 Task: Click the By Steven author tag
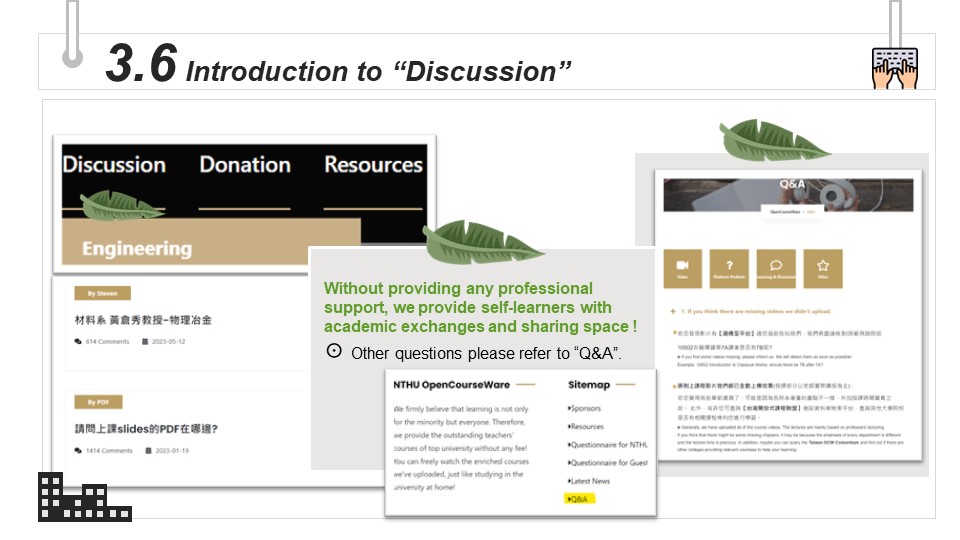click(x=102, y=293)
